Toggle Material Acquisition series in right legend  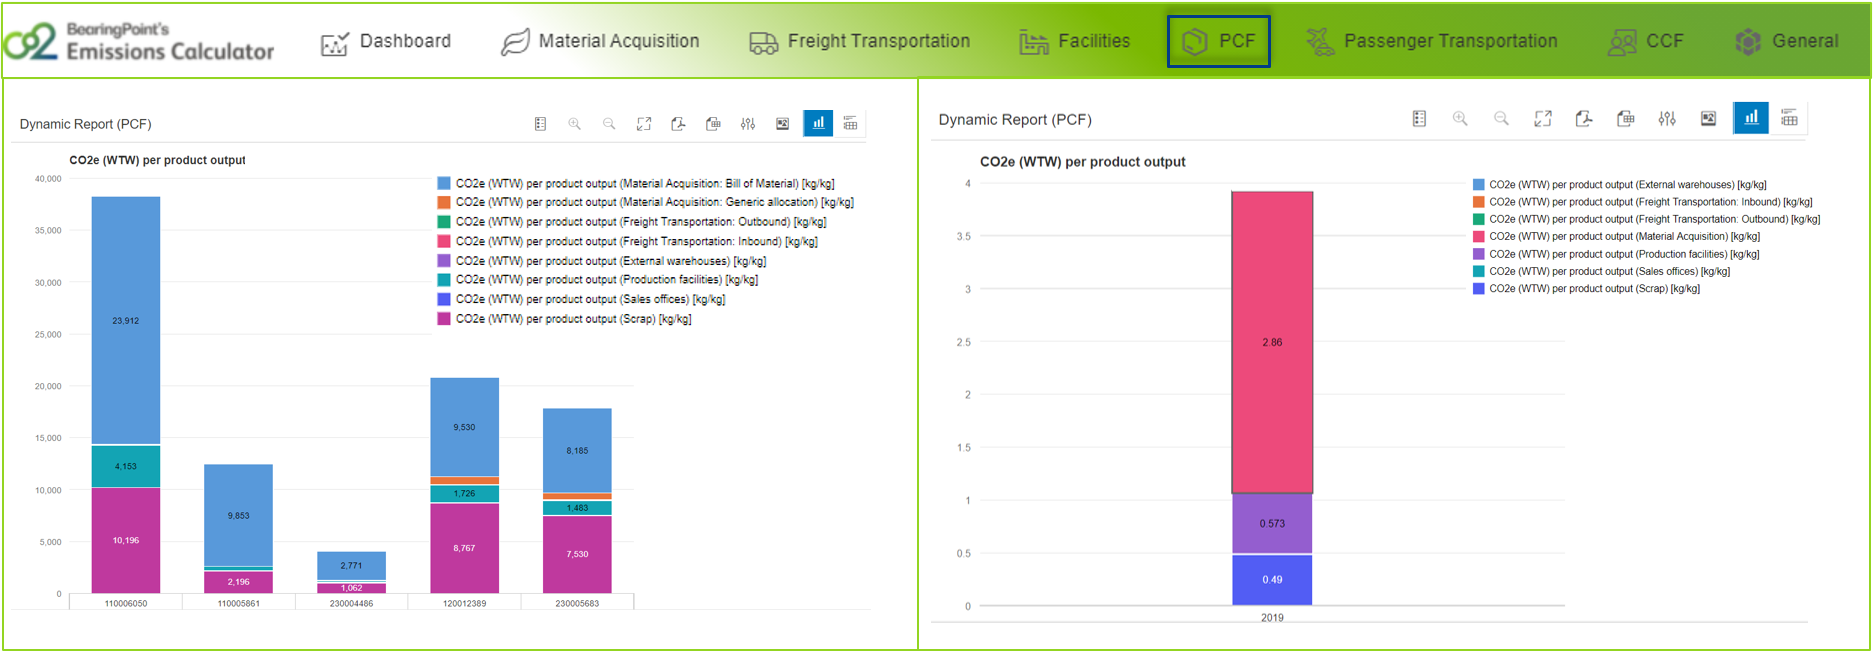pos(1617,236)
